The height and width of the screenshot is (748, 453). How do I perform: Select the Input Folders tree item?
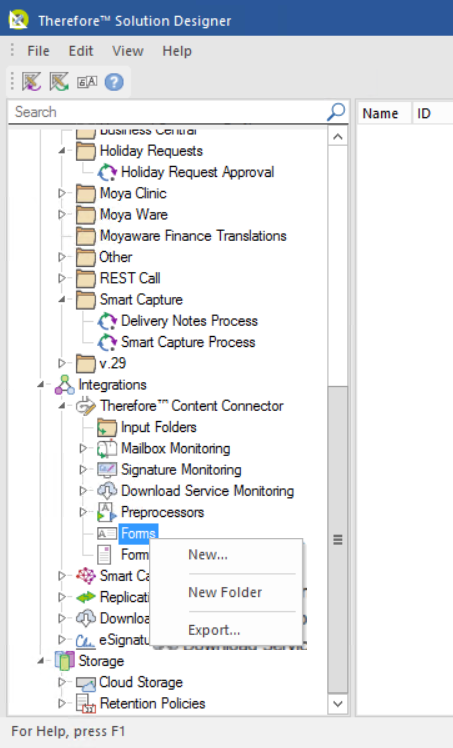(x=158, y=427)
